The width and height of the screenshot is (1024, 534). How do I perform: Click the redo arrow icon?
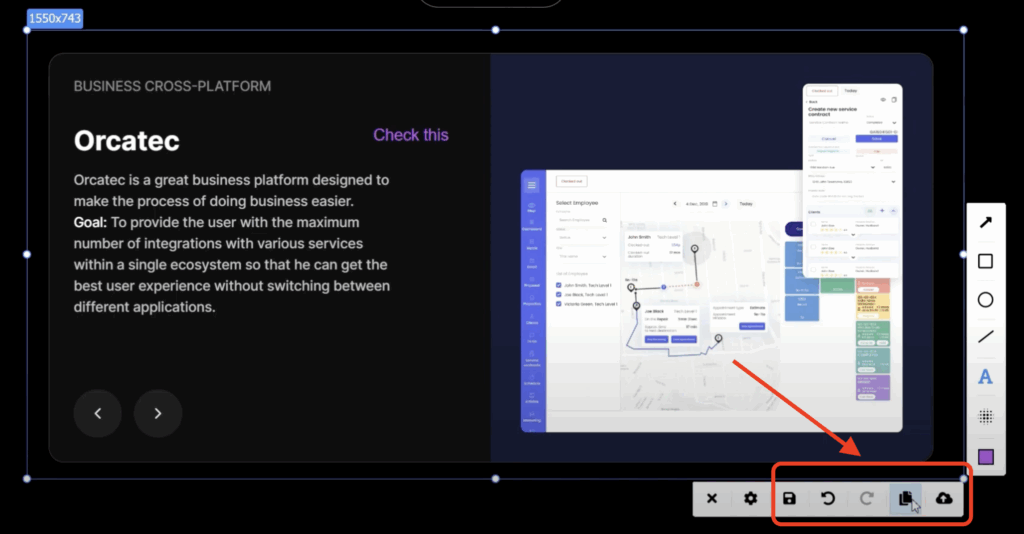867,498
